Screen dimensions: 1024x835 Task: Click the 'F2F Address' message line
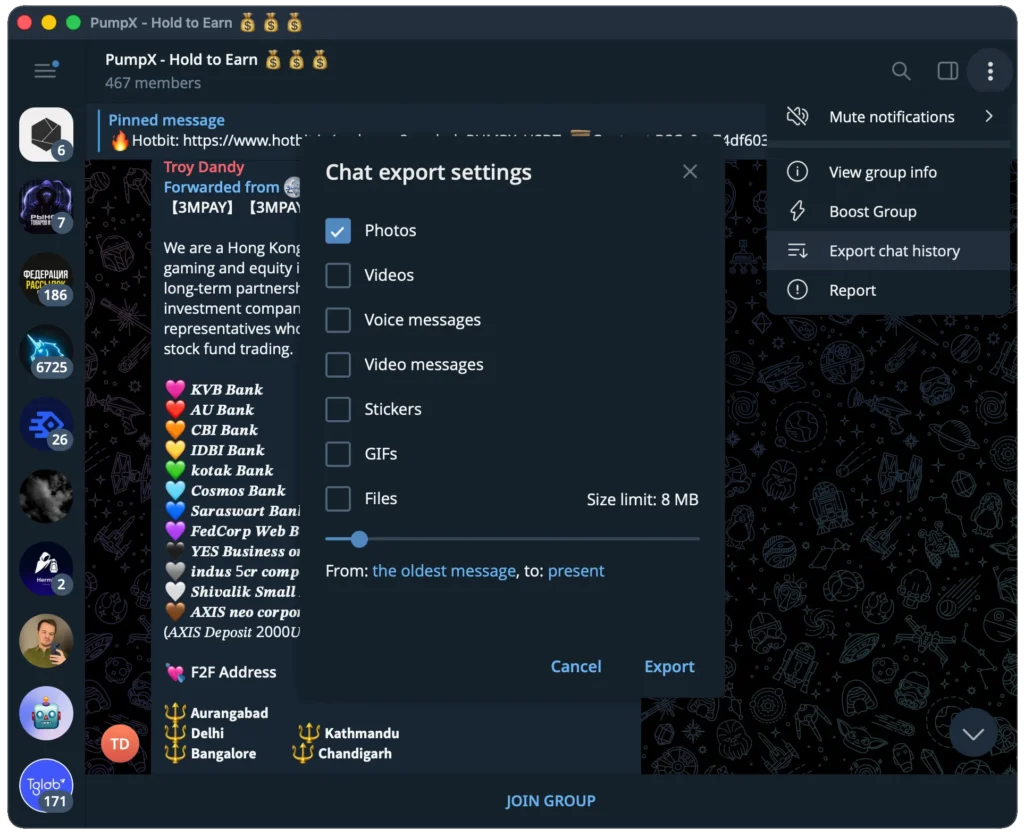(x=221, y=672)
